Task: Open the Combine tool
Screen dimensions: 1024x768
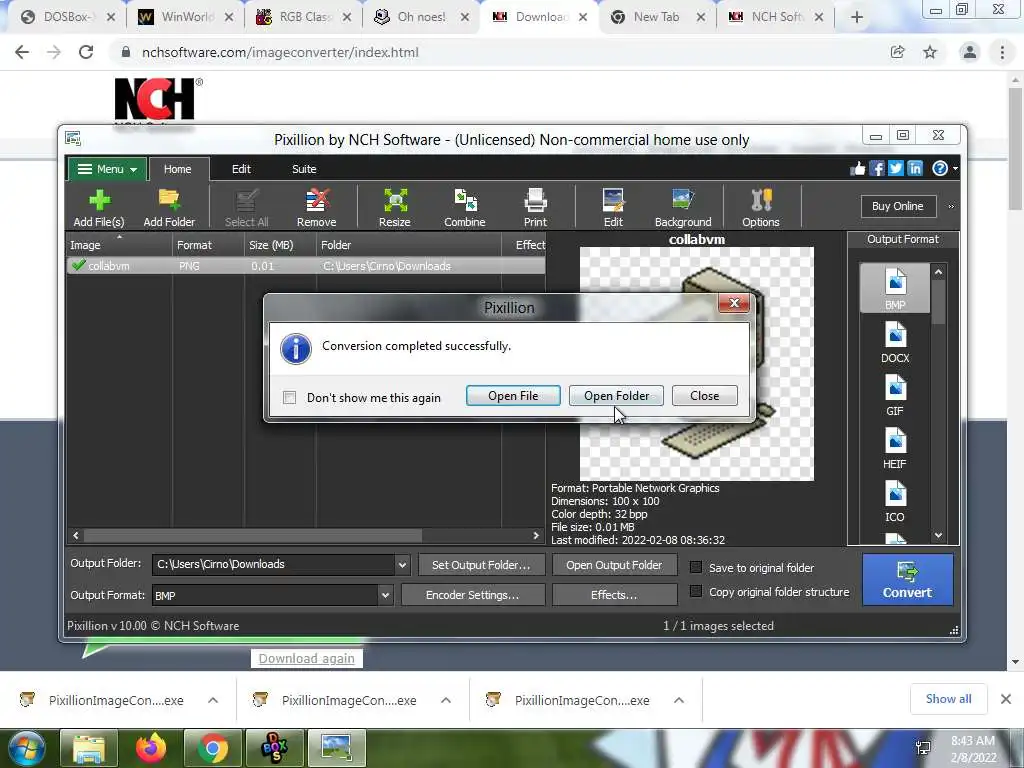Action: (x=465, y=208)
